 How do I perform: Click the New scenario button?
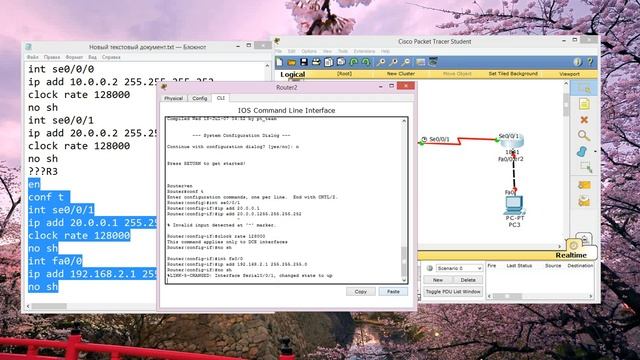point(438,280)
